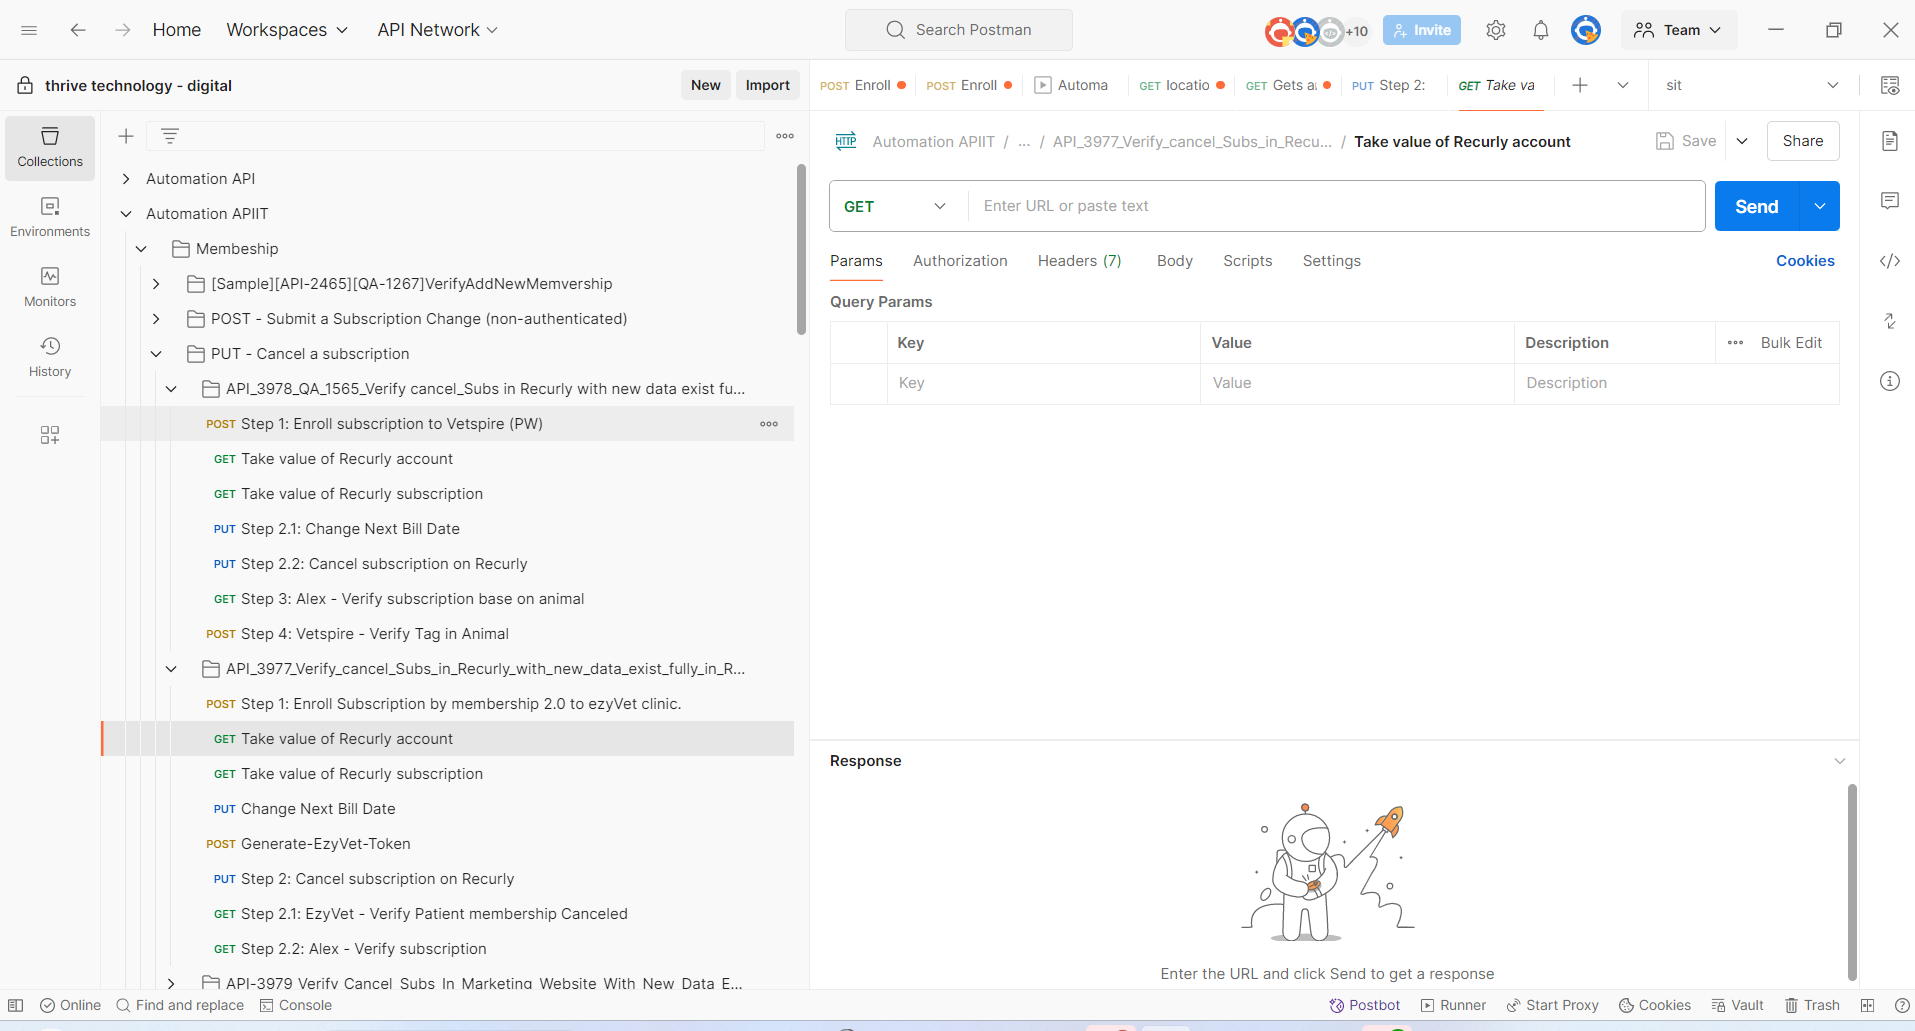Viewport: 1915px width, 1031px height.
Task: Expand Automation API collection
Action: click(126, 179)
